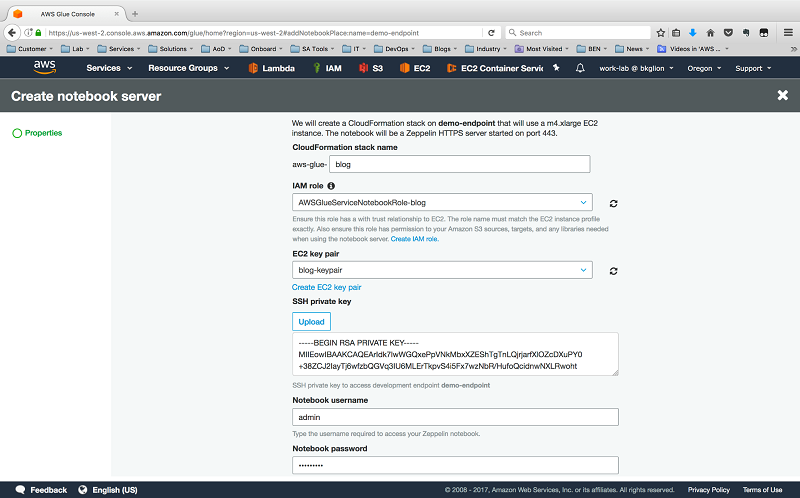Open the Pocket icon in toolbar
The image size is (800, 498).
click(x=728, y=33)
